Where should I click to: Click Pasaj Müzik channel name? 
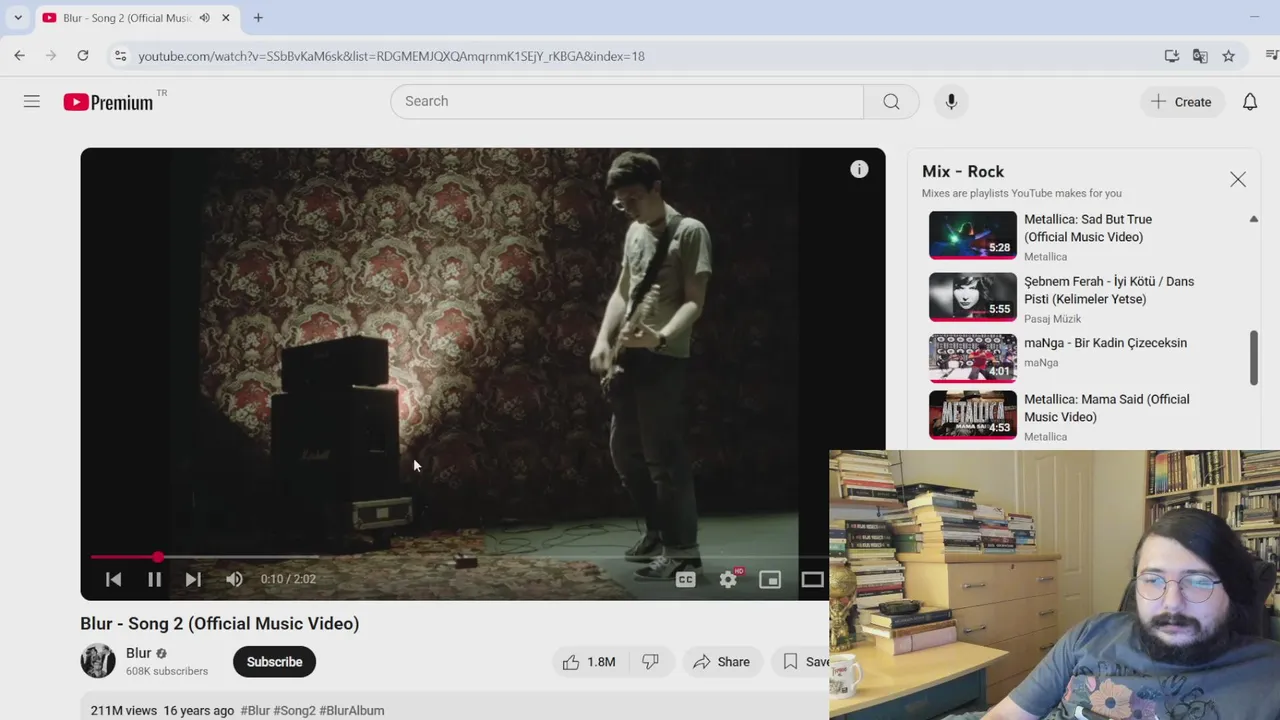pyautogui.click(x=1052, y=319)
